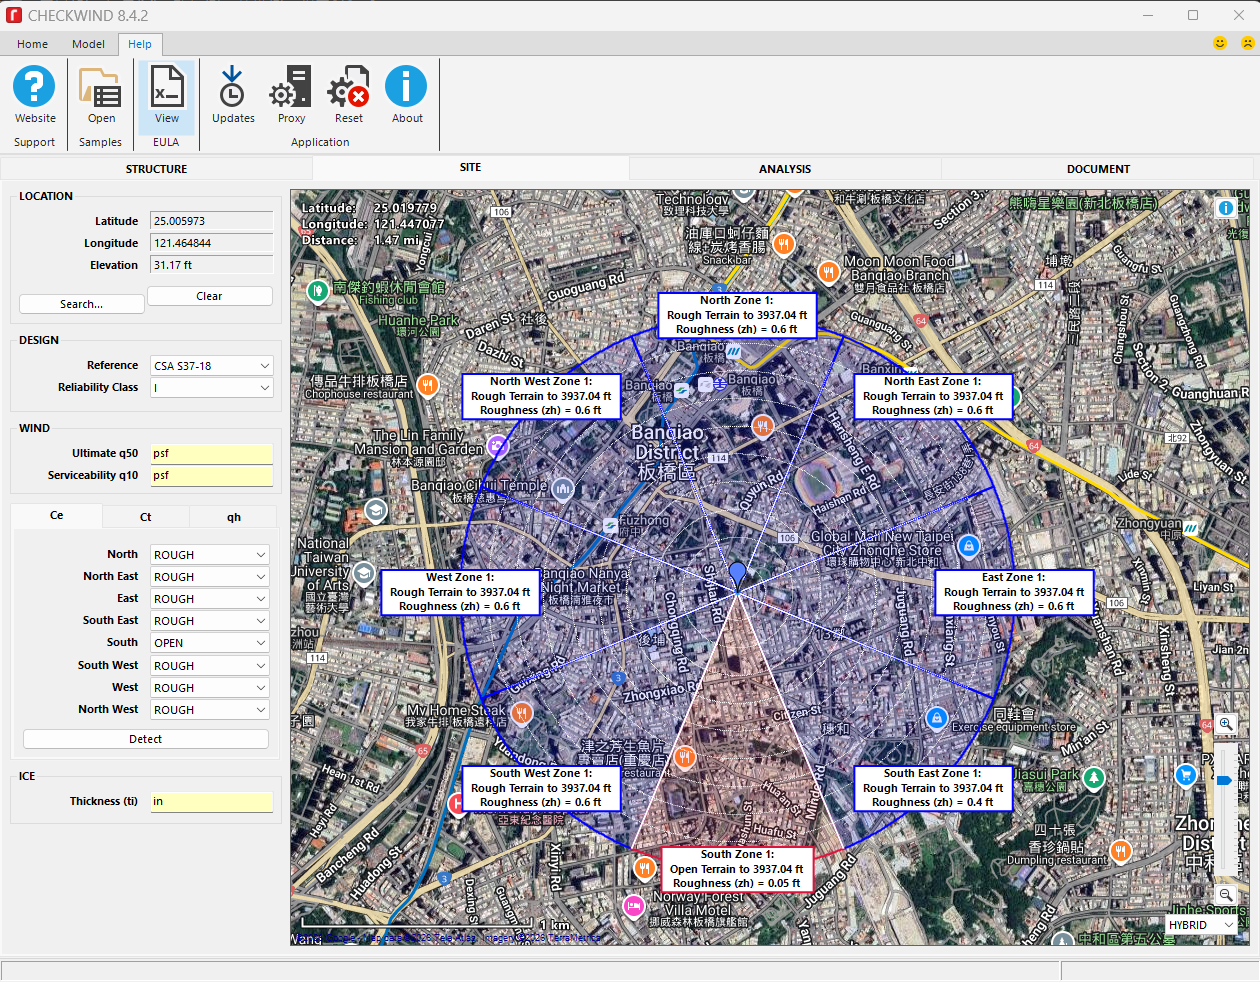Click the map zoom slider handle
1260x982 pixels.
point(1225,780)
